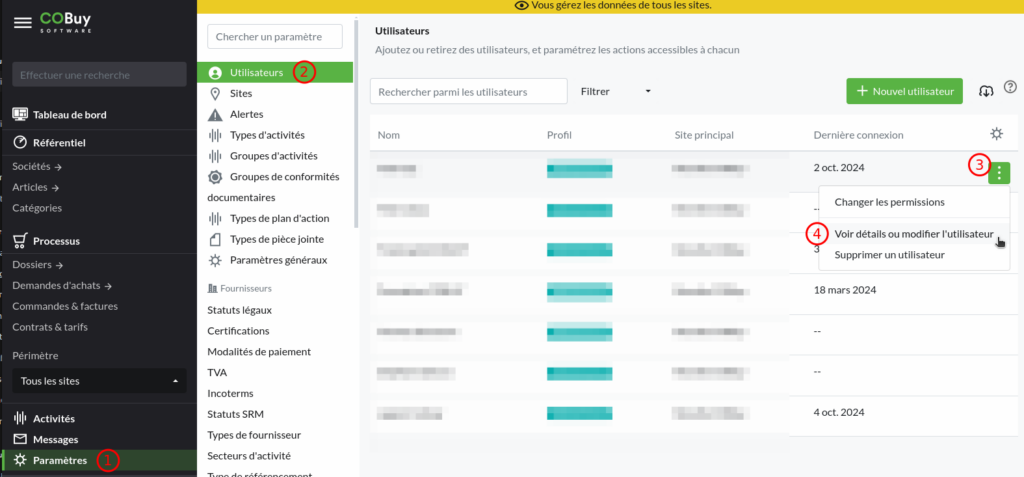Click the Alertes warning triangle icon
Screen dimensions: 1024x477
point(215,114)
